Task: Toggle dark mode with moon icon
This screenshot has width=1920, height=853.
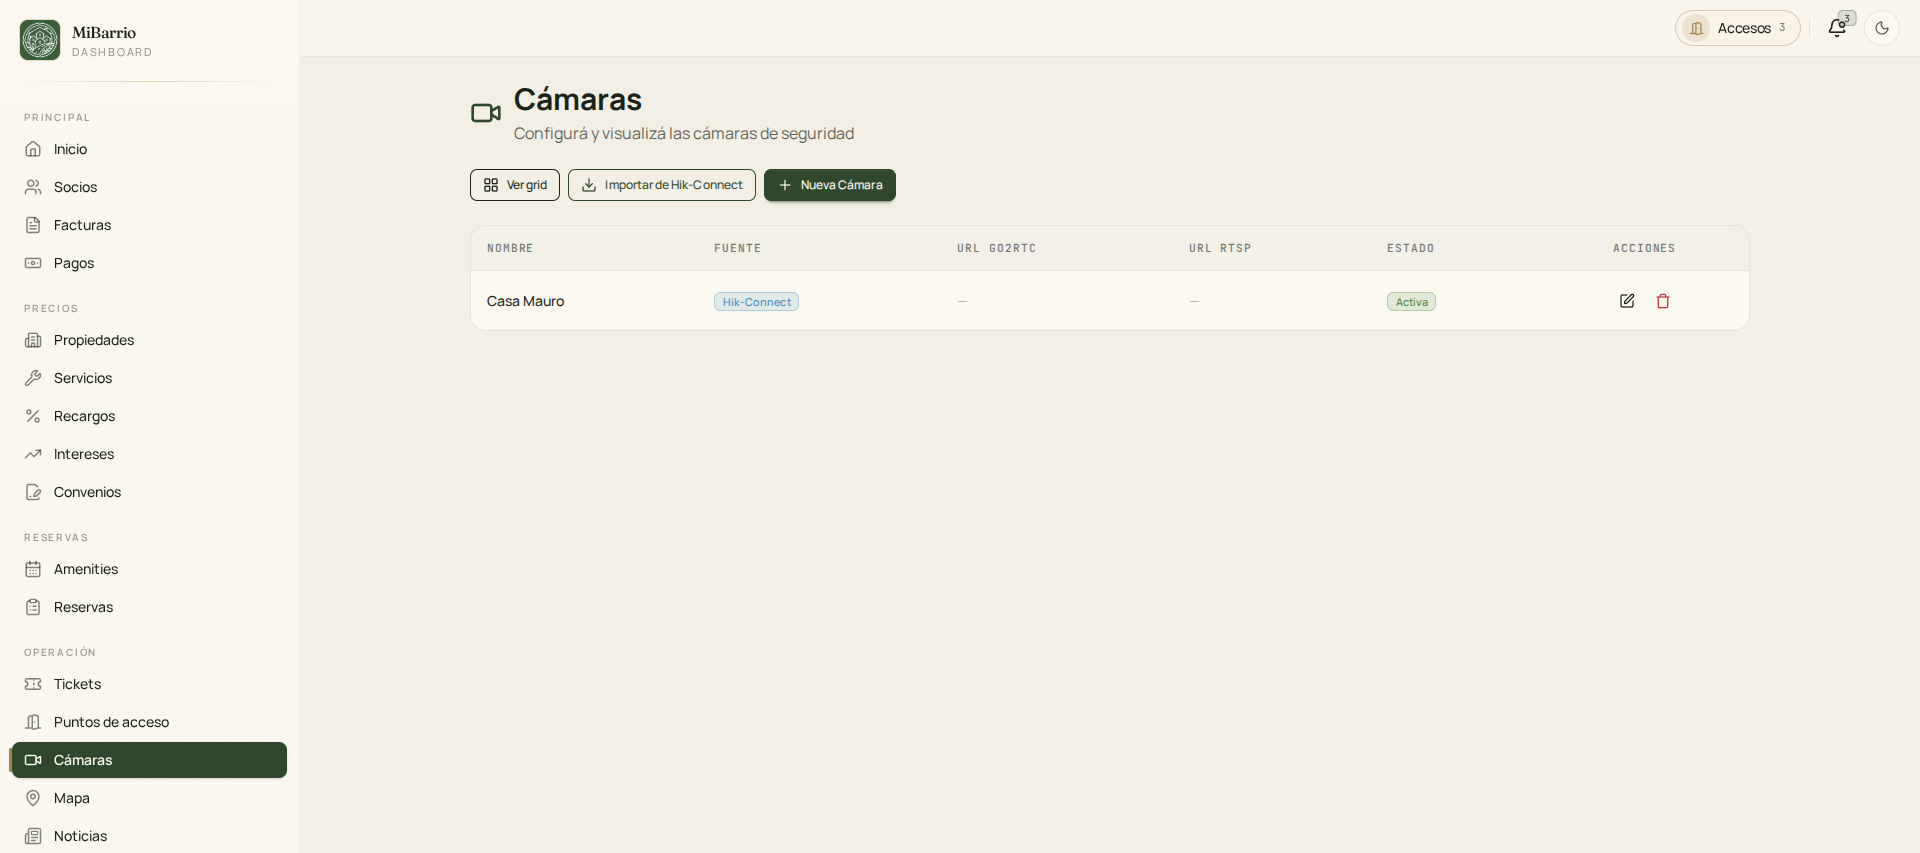Action: (1882, 28)
